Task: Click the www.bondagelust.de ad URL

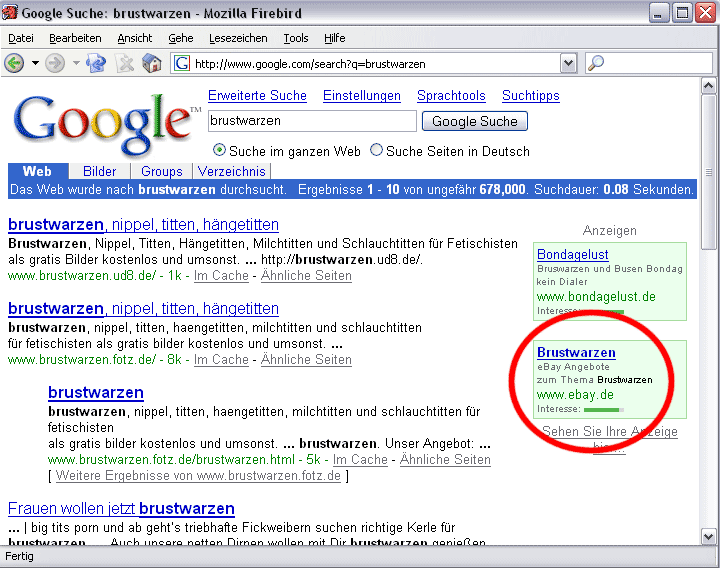Action: coord(596,297)
